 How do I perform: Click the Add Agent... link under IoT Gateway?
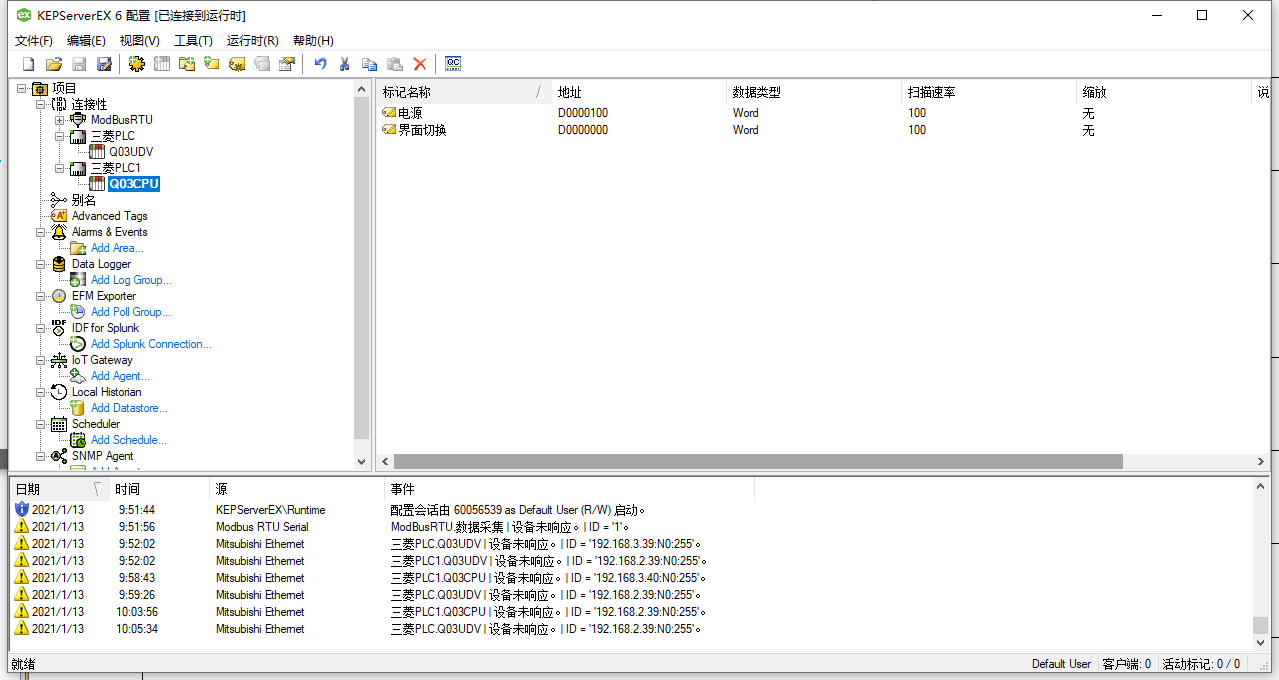click(x=120, y=376)
